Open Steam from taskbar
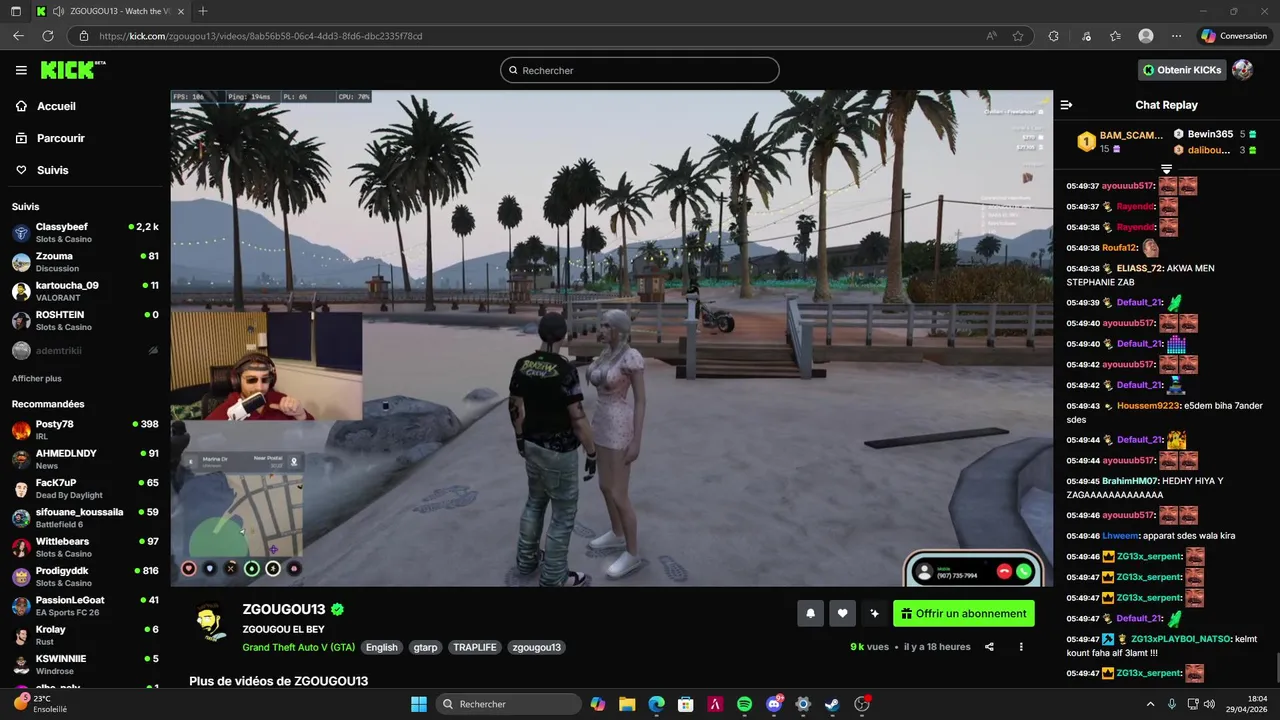The height and width of the screenshot is (720, 1280). click(x=832, y=704)
